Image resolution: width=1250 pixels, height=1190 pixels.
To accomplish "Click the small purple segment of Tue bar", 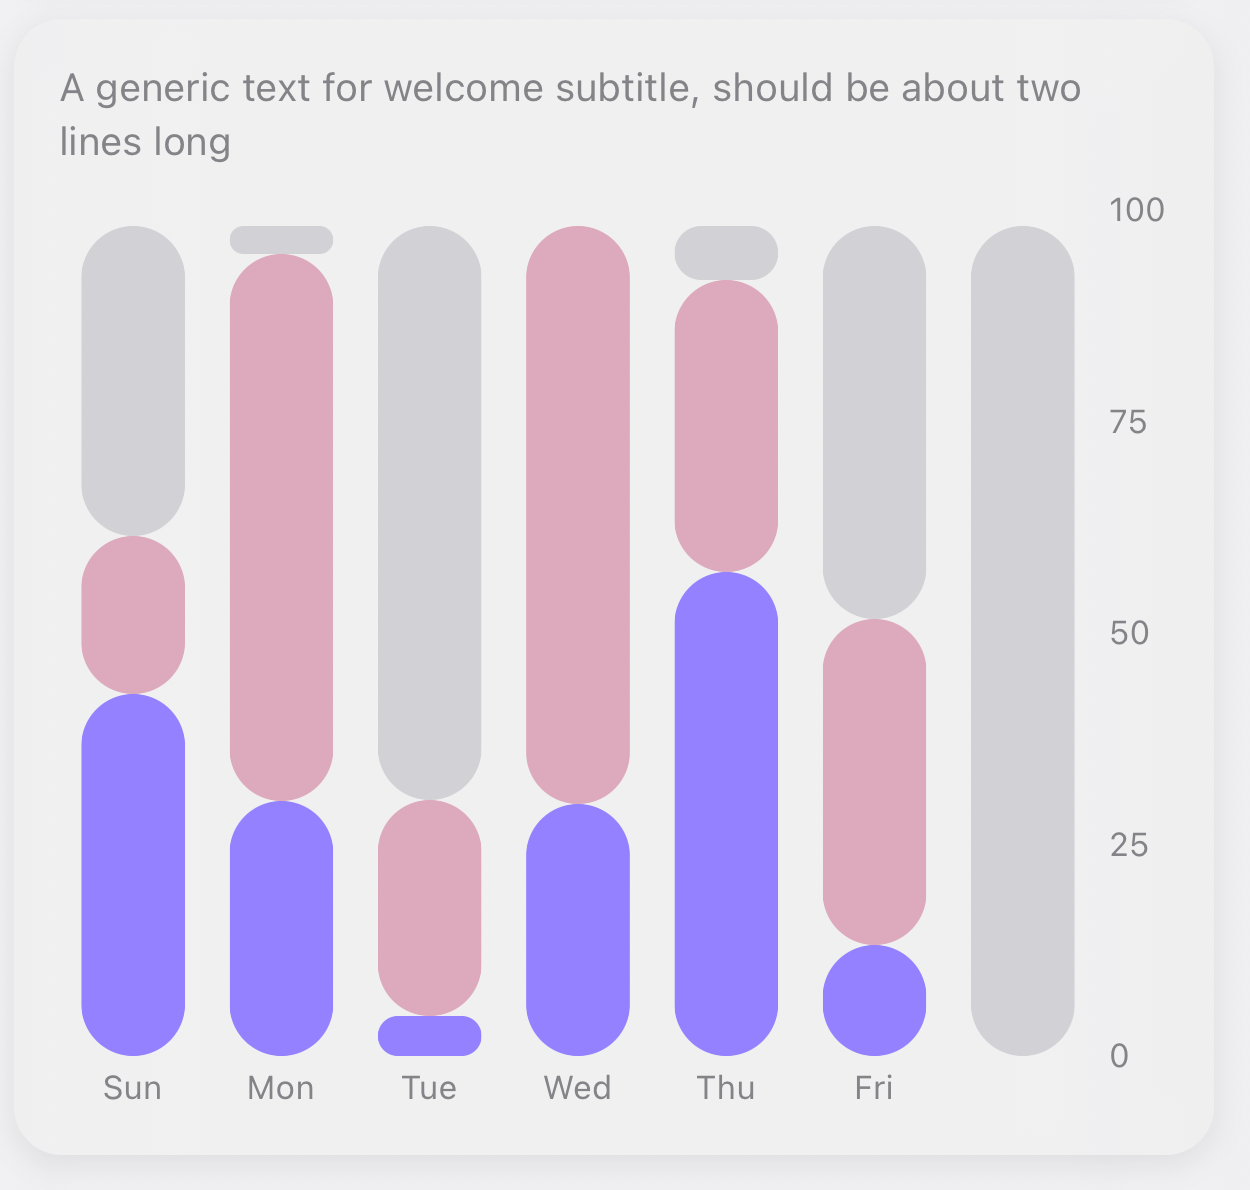I will pyautogui.click(x=430, y=1036).
